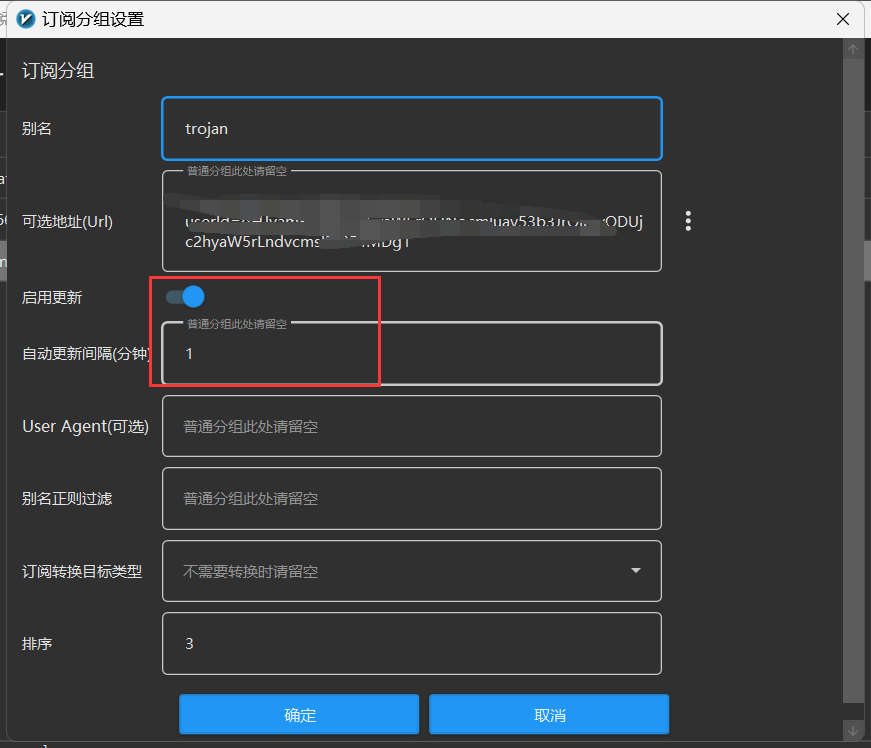Click the User Agent(可选) label
871x748 pixels.
pyautogui.click(x=86, y=426)
